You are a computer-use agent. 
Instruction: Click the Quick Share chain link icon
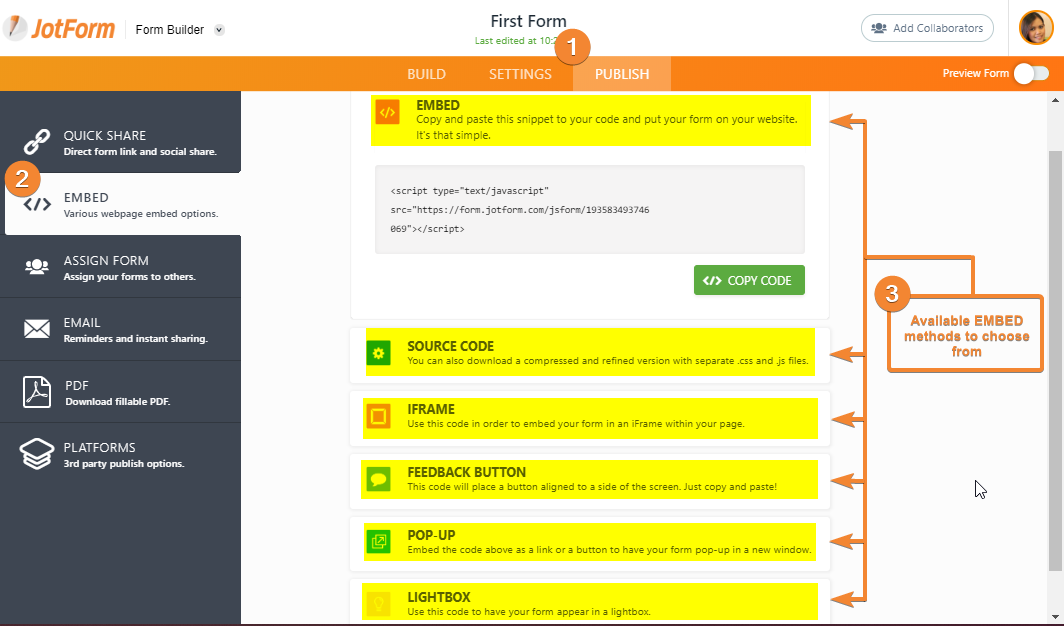tap(37, 142)
